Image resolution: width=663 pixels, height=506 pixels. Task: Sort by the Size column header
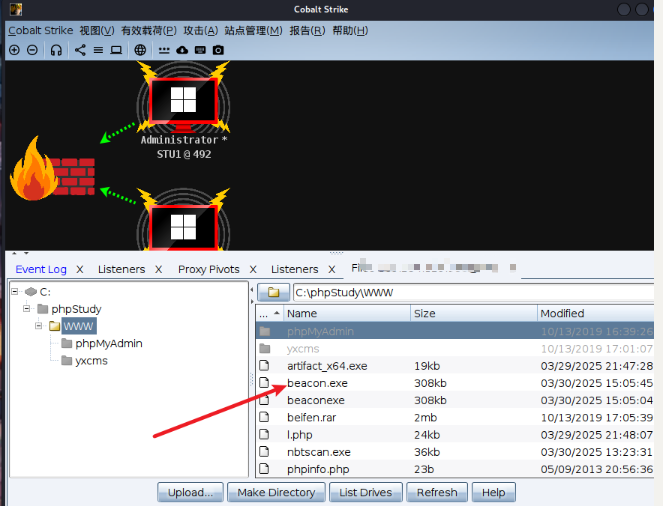[474, 313]
